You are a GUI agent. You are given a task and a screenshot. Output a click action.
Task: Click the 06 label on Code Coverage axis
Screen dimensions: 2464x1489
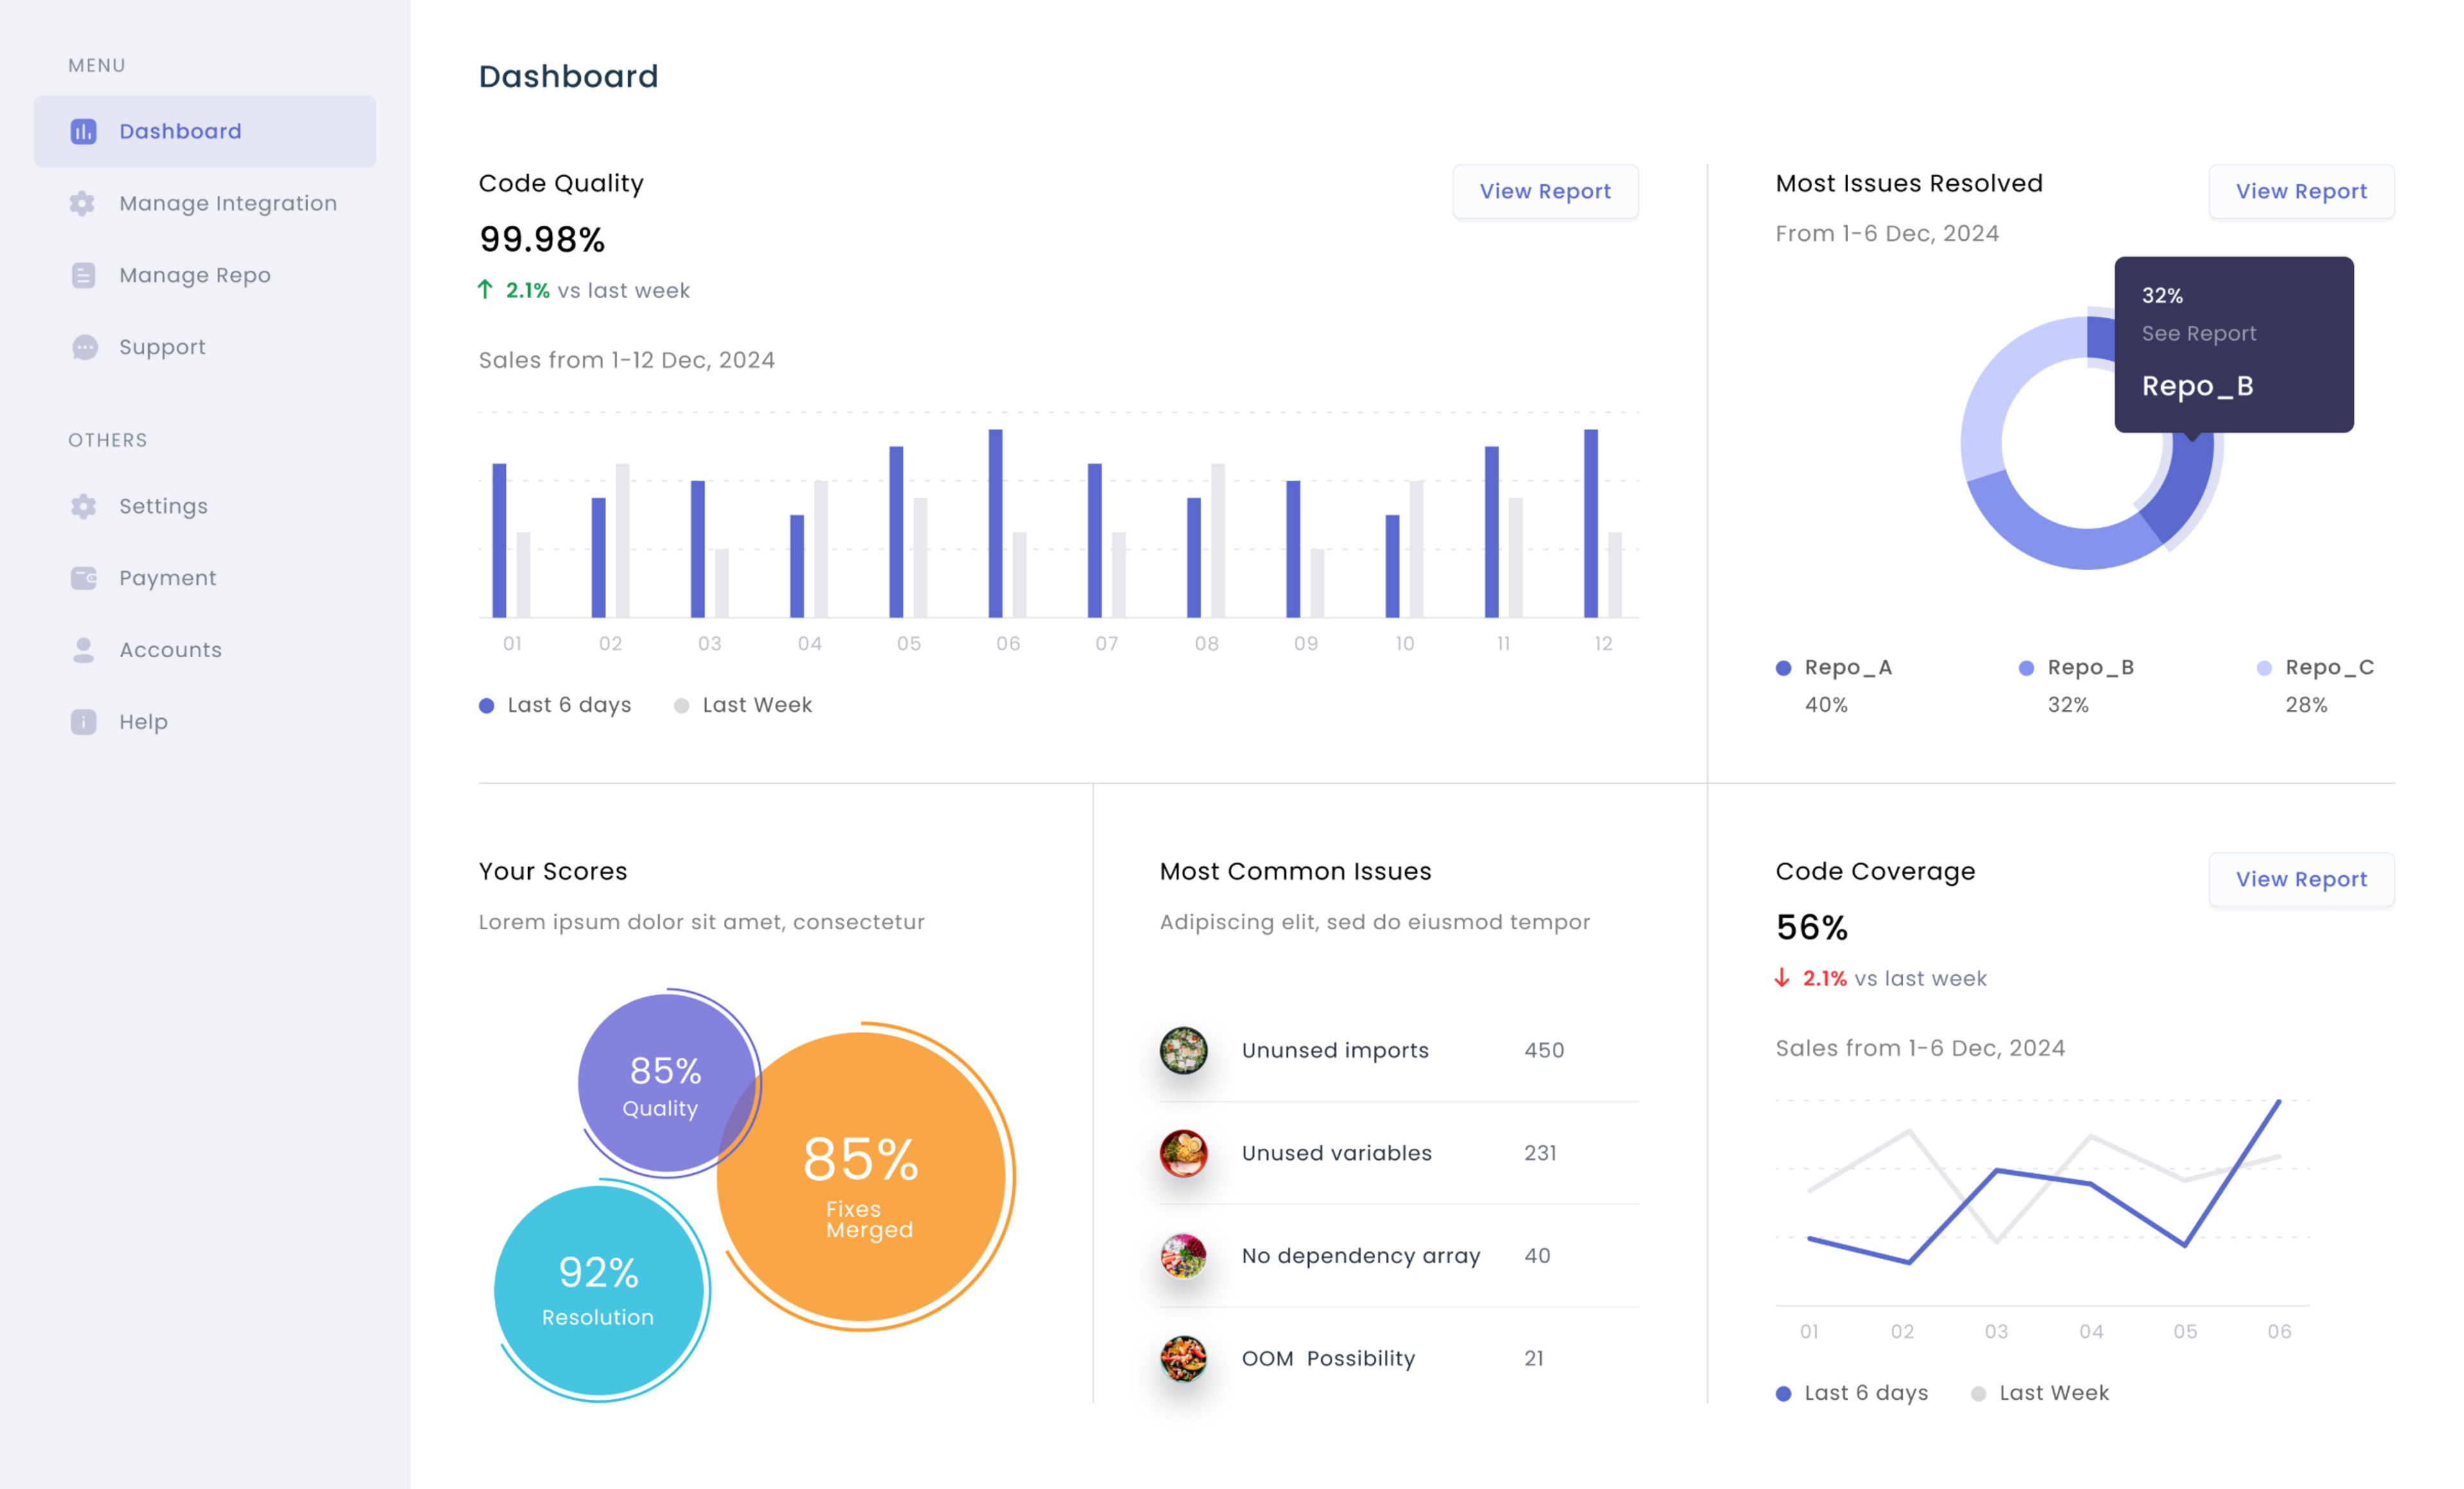pos(2279,1331)
